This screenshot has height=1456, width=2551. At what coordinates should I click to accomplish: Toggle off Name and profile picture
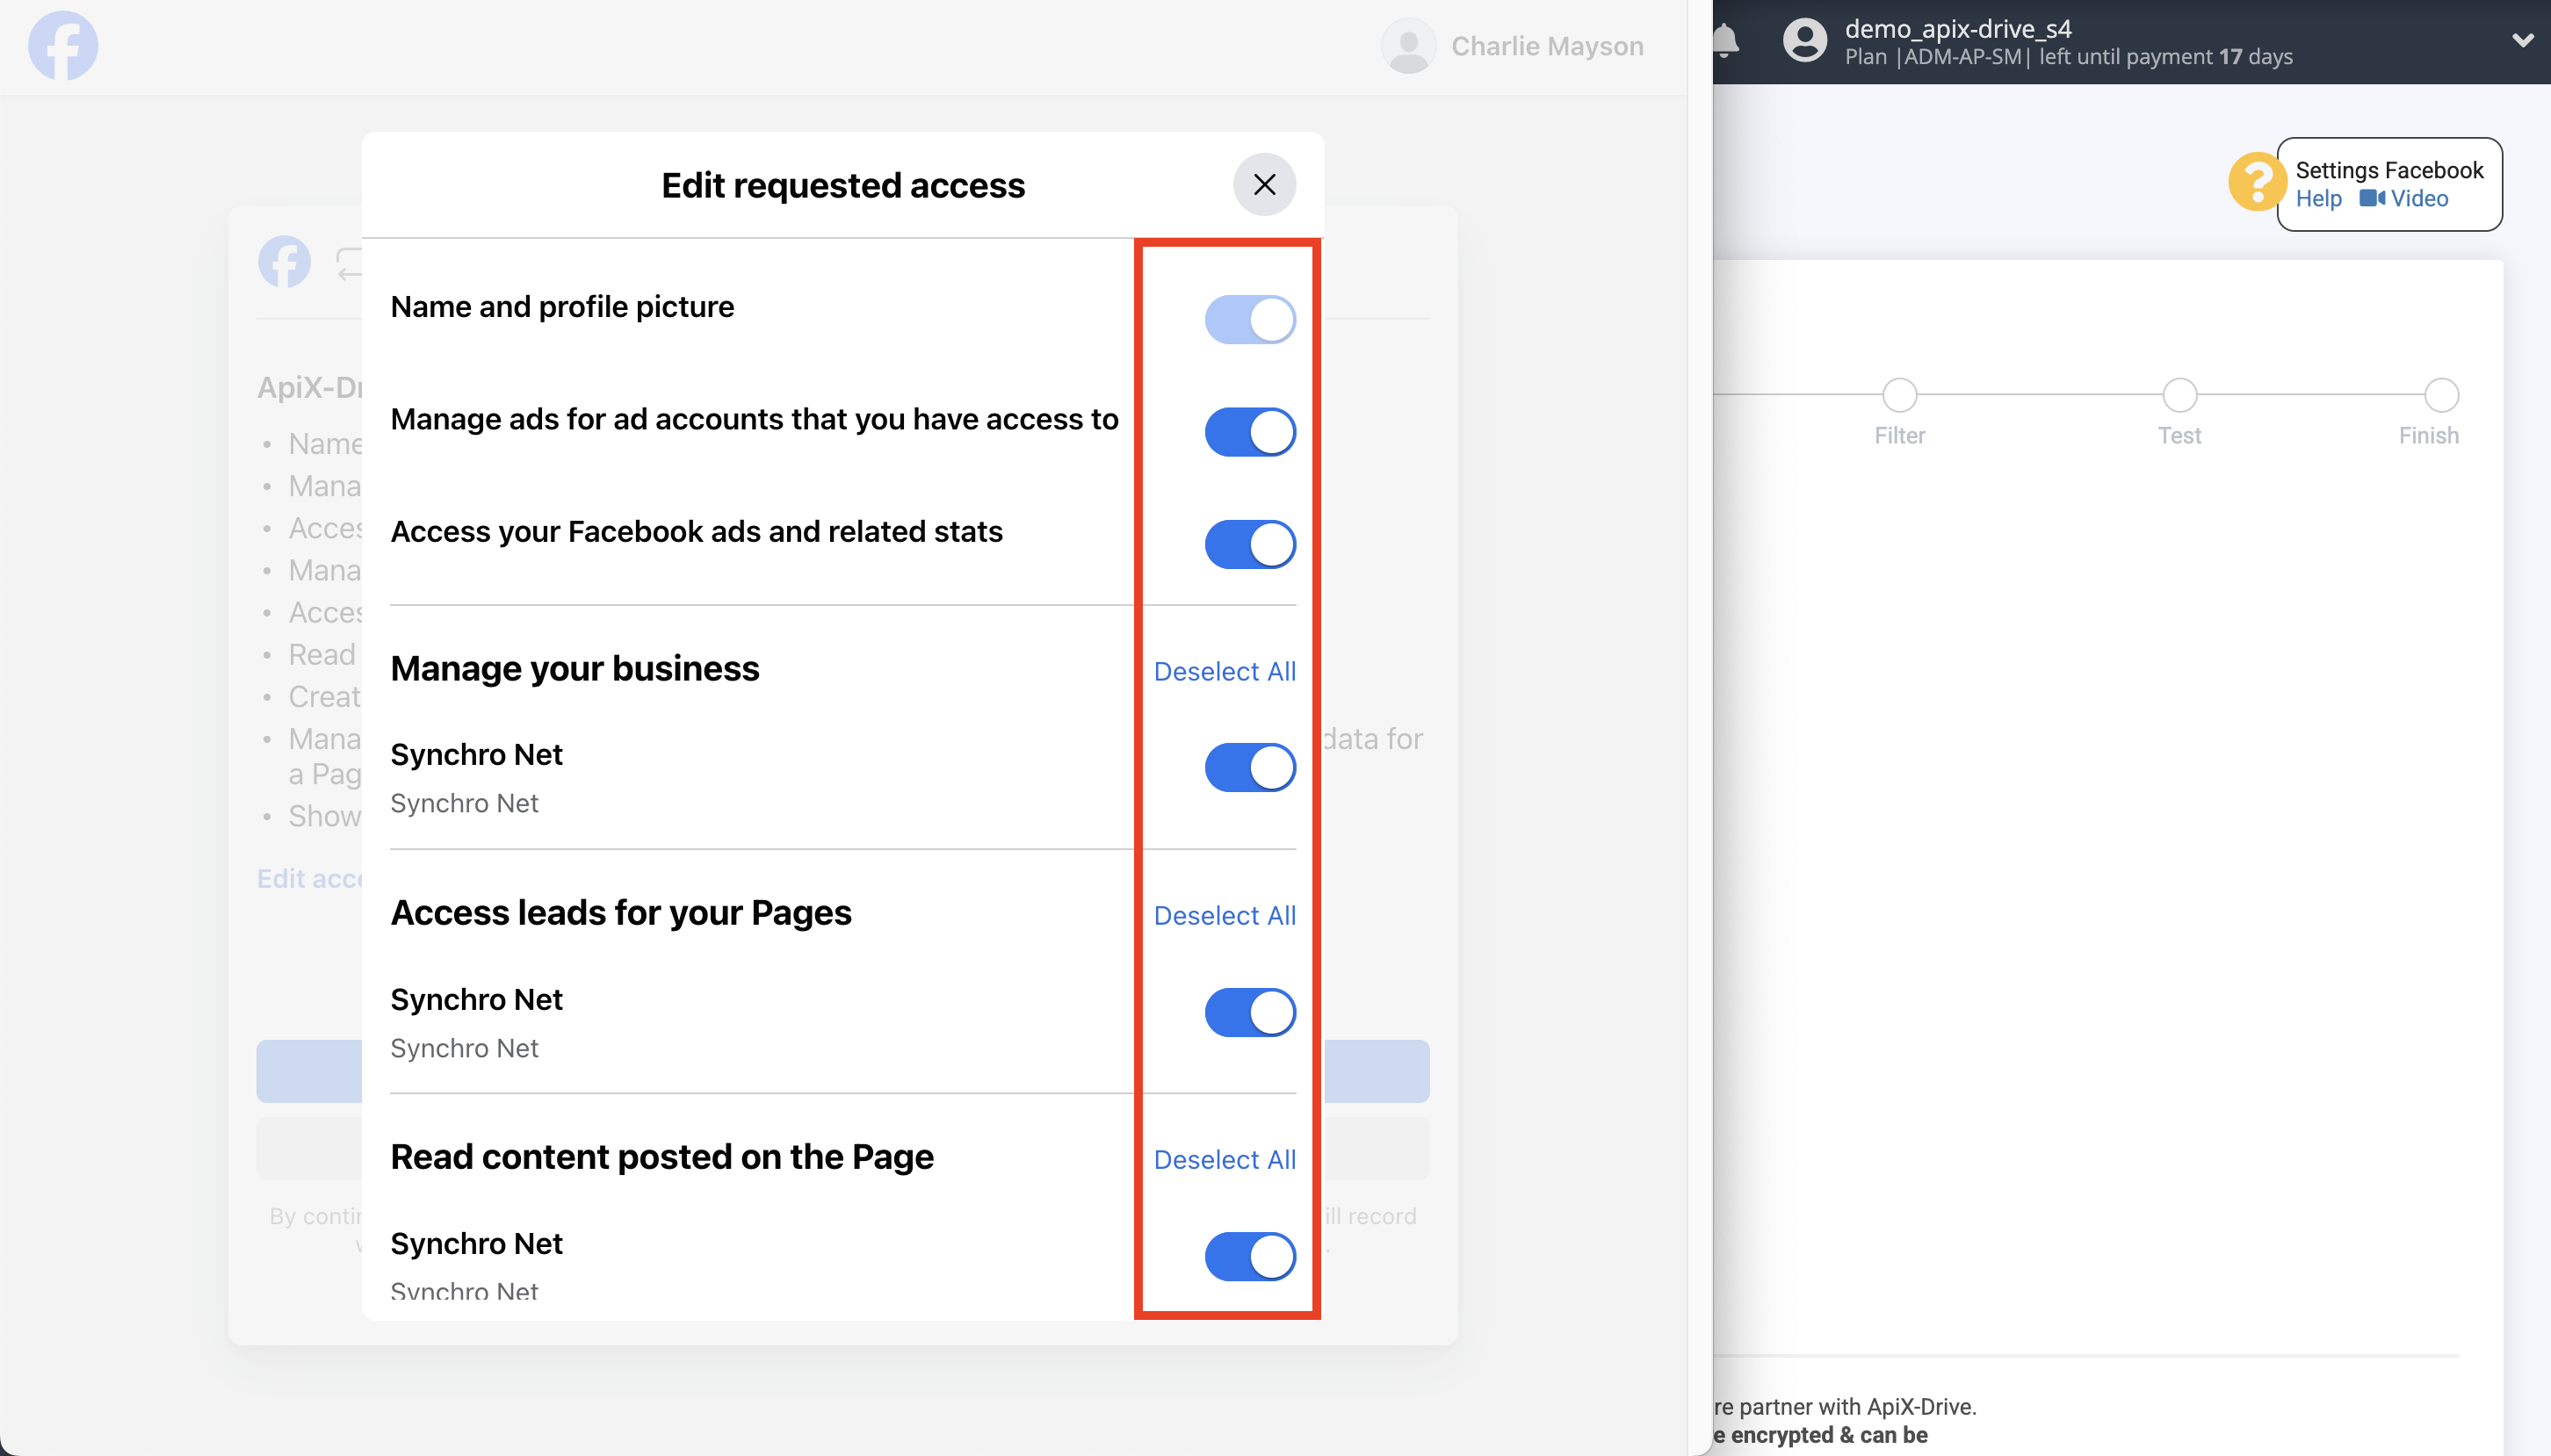tap(1250, 319)
